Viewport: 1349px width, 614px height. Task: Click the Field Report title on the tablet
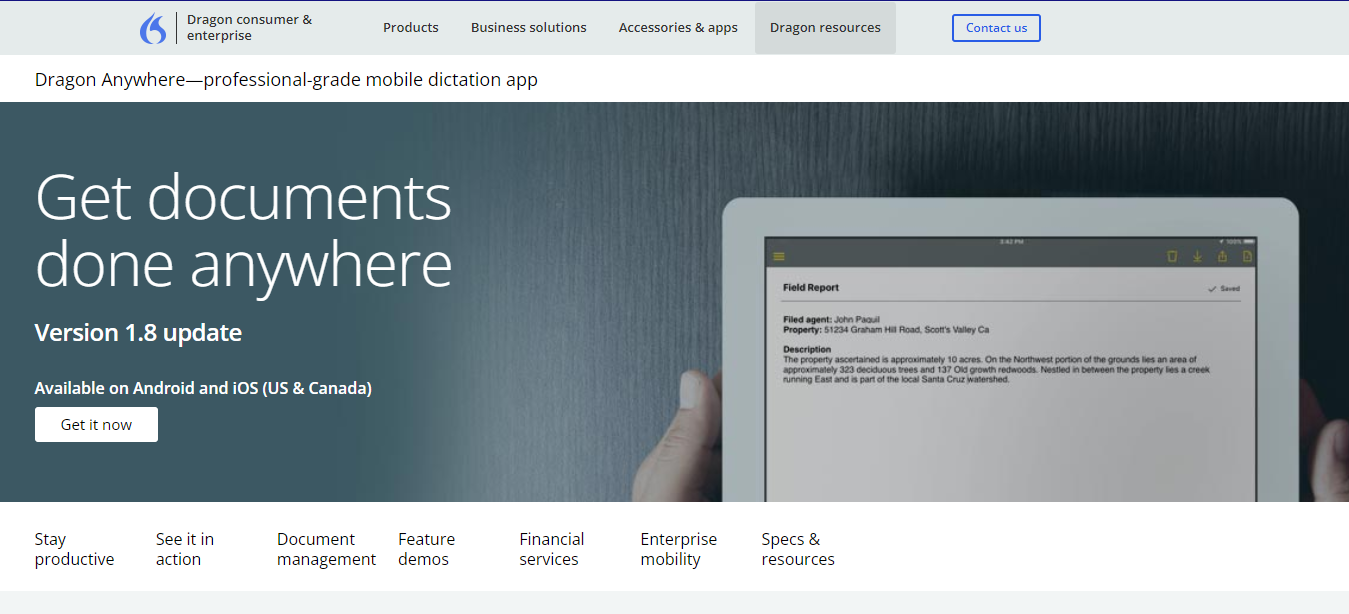pyautogui.click(x=811, y=288)
